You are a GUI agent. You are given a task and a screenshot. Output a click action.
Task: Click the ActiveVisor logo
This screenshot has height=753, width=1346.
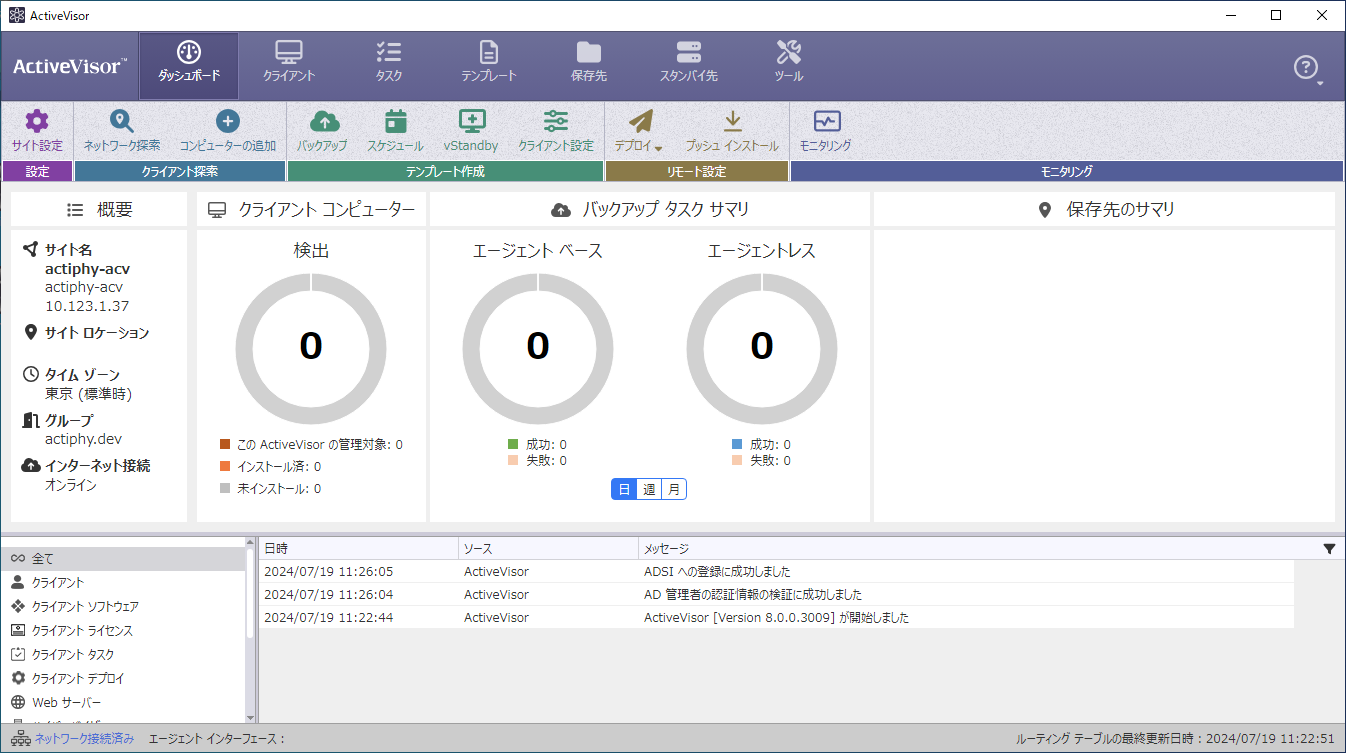click(70, 67)
